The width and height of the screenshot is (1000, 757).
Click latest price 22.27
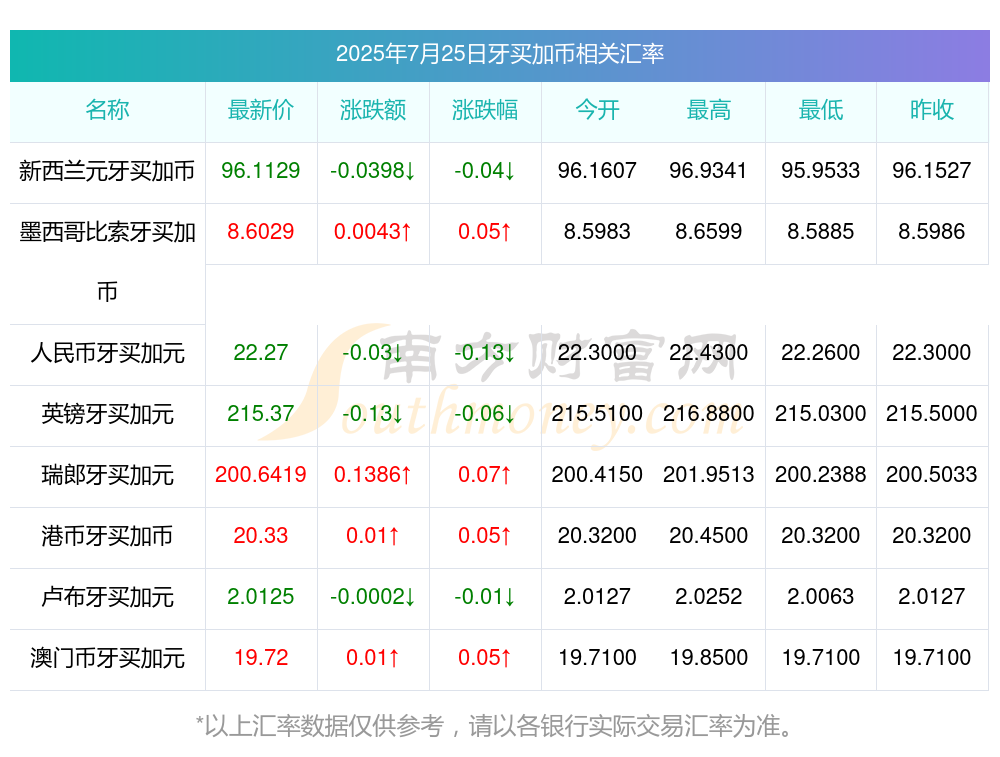(x=261, y=352)
